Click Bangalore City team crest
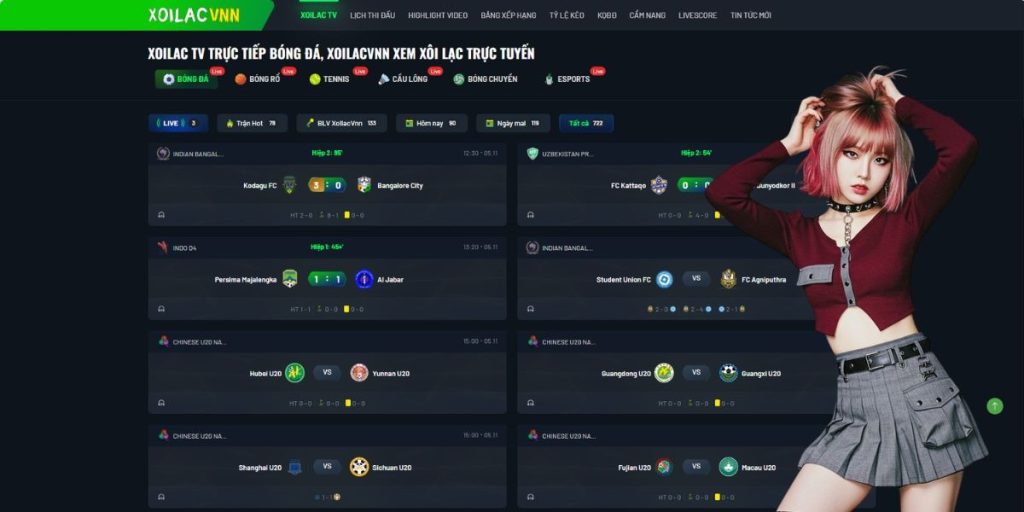This screenshot has width=1024, height=512. [364, 185]
